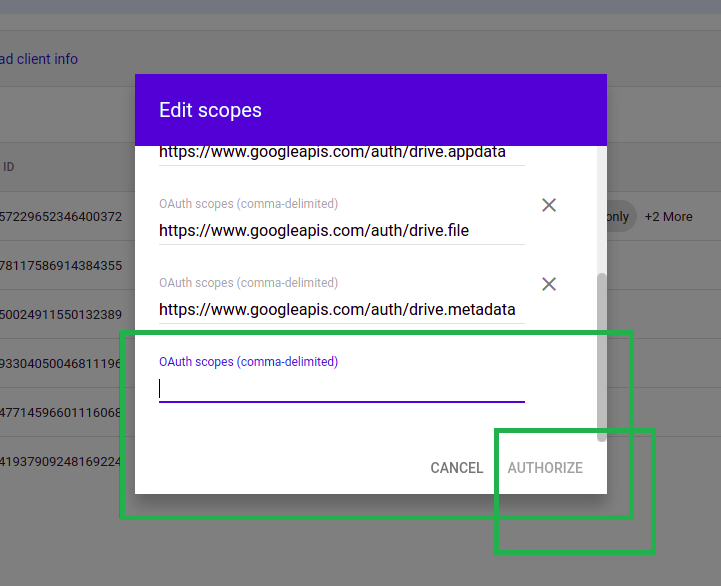This screenshot has height=586, width=721.
Task: Edit the drive.file scope field
Action: point(342,230)
